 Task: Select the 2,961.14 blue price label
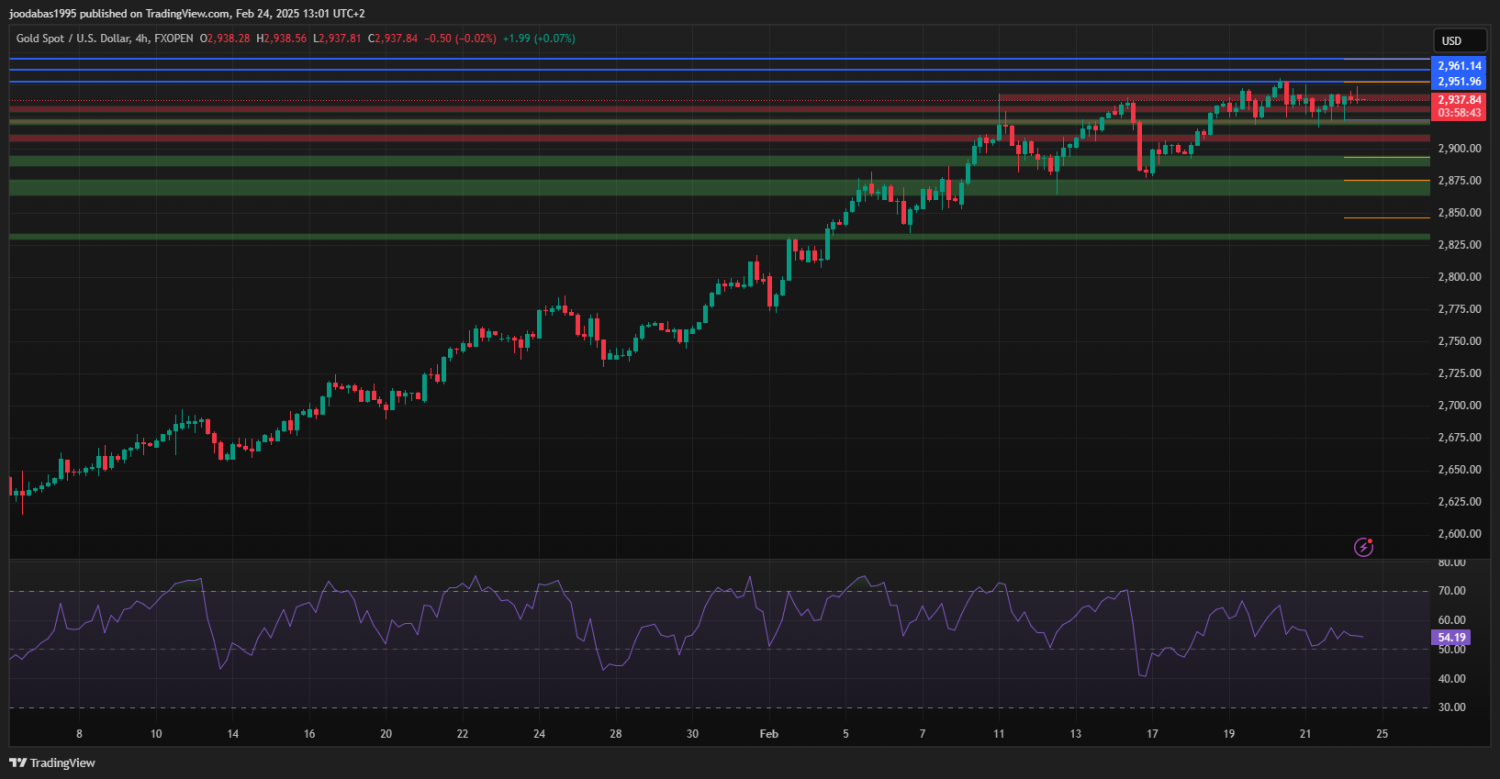point(1459,66)
